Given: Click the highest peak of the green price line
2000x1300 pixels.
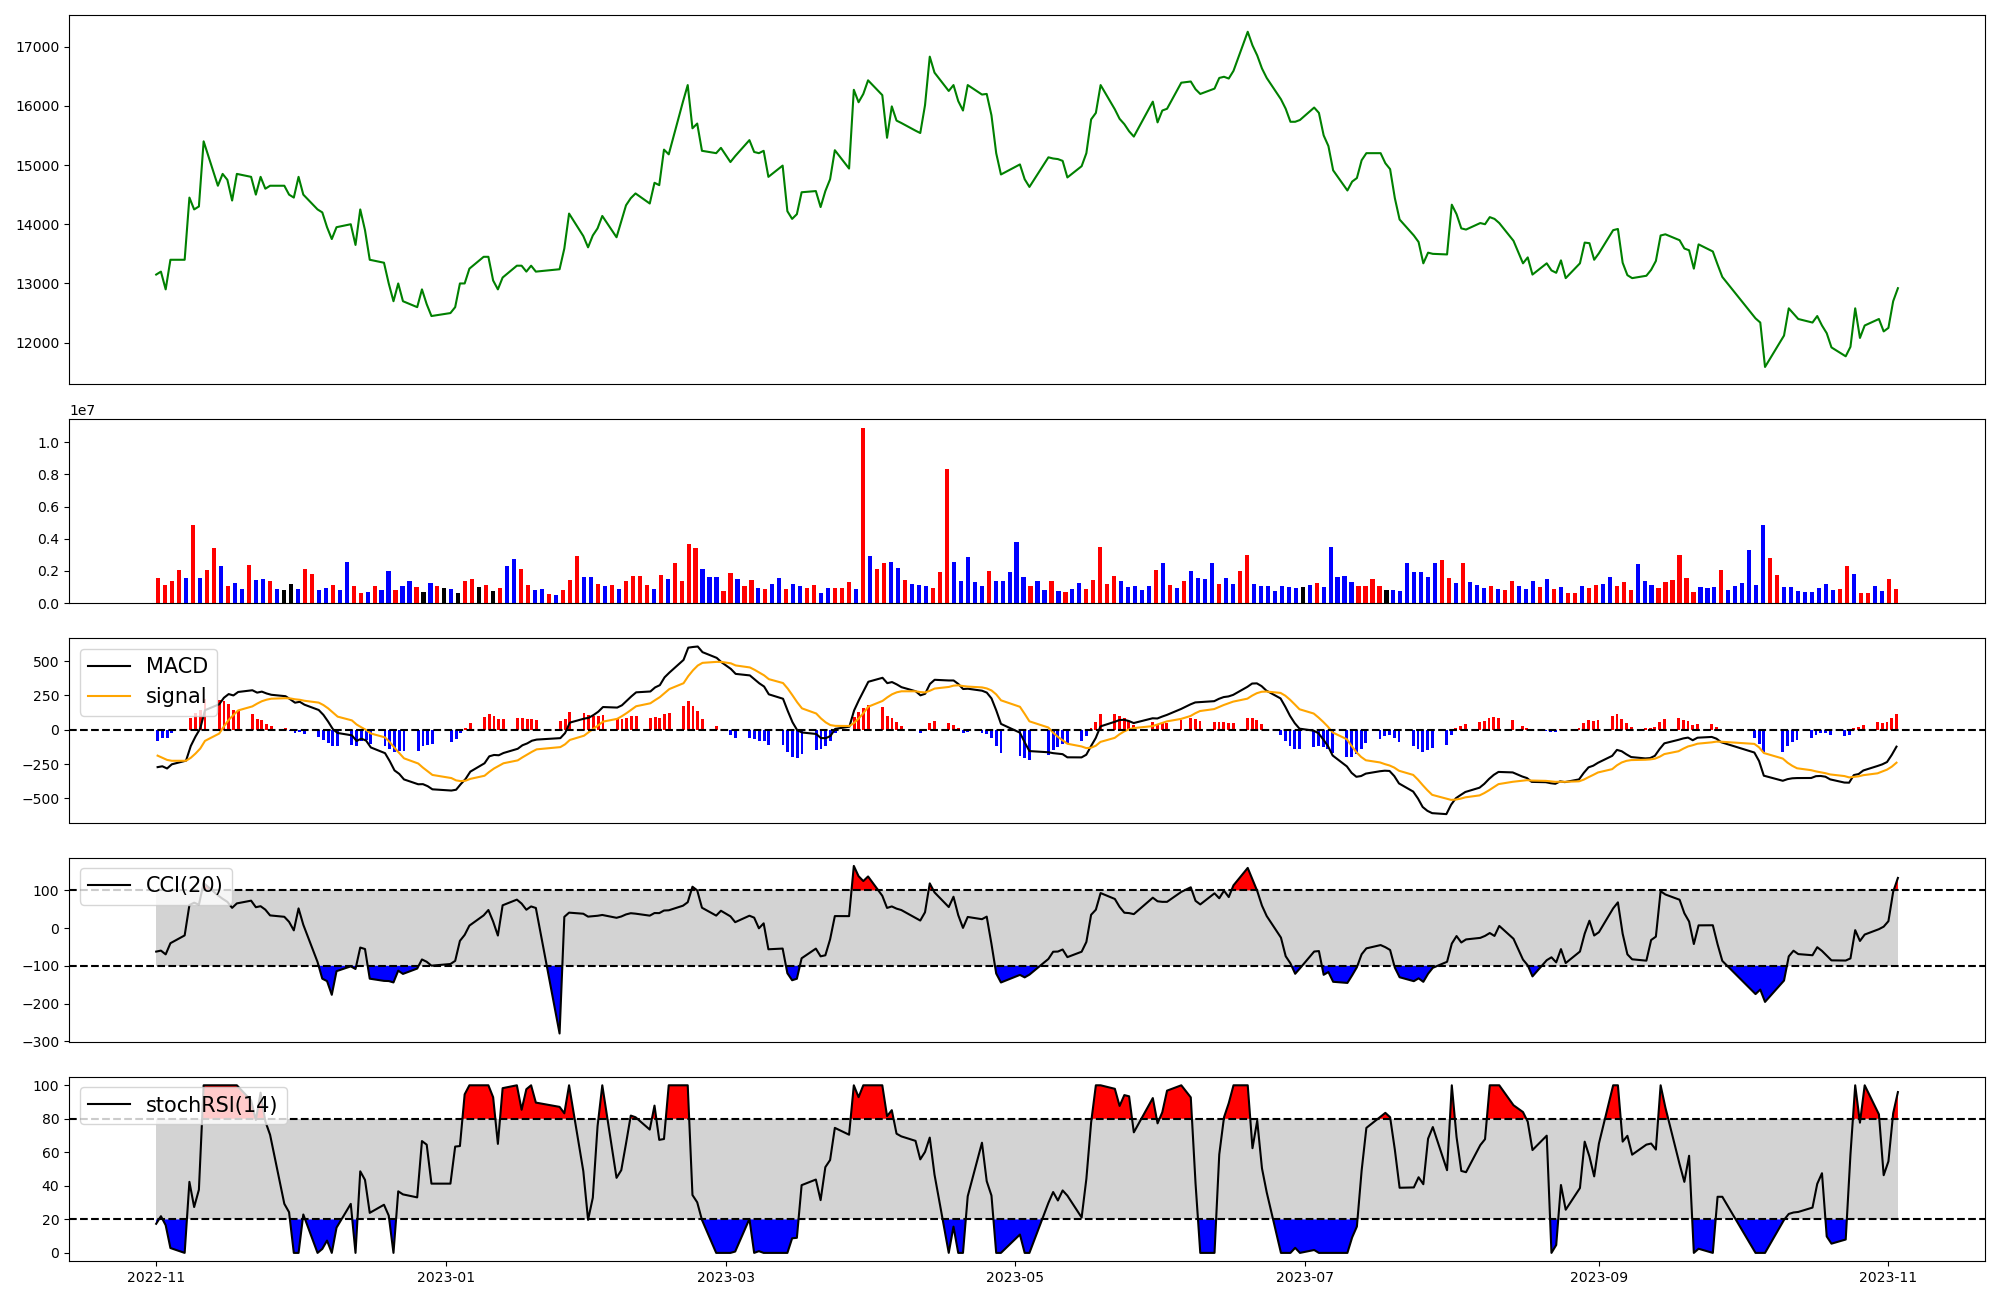Looking at the screenshot, I should [x=1247, y=32].
